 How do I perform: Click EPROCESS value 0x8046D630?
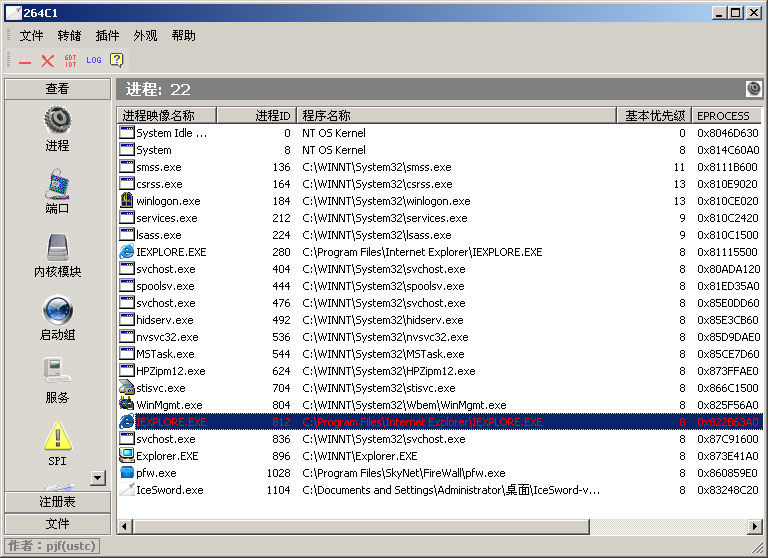728,133
